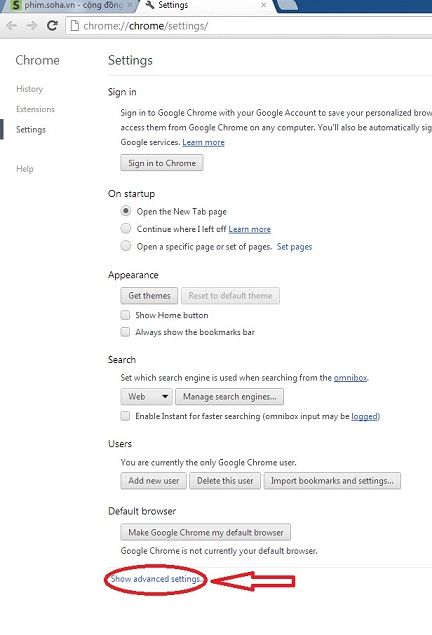Select Continue where I left off
The image size is (432, 635).
pos(126,228)
